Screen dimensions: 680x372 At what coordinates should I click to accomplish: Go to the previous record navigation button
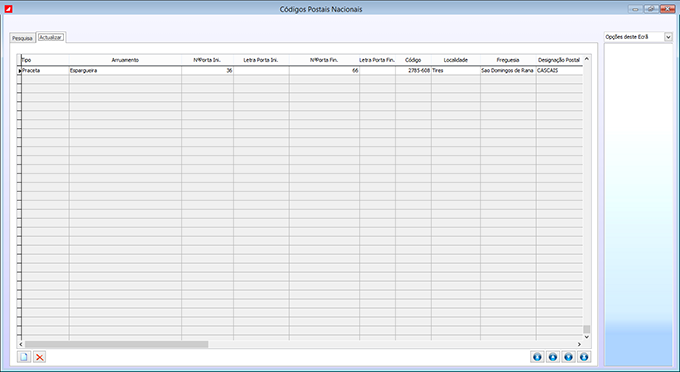click(553, 357)
